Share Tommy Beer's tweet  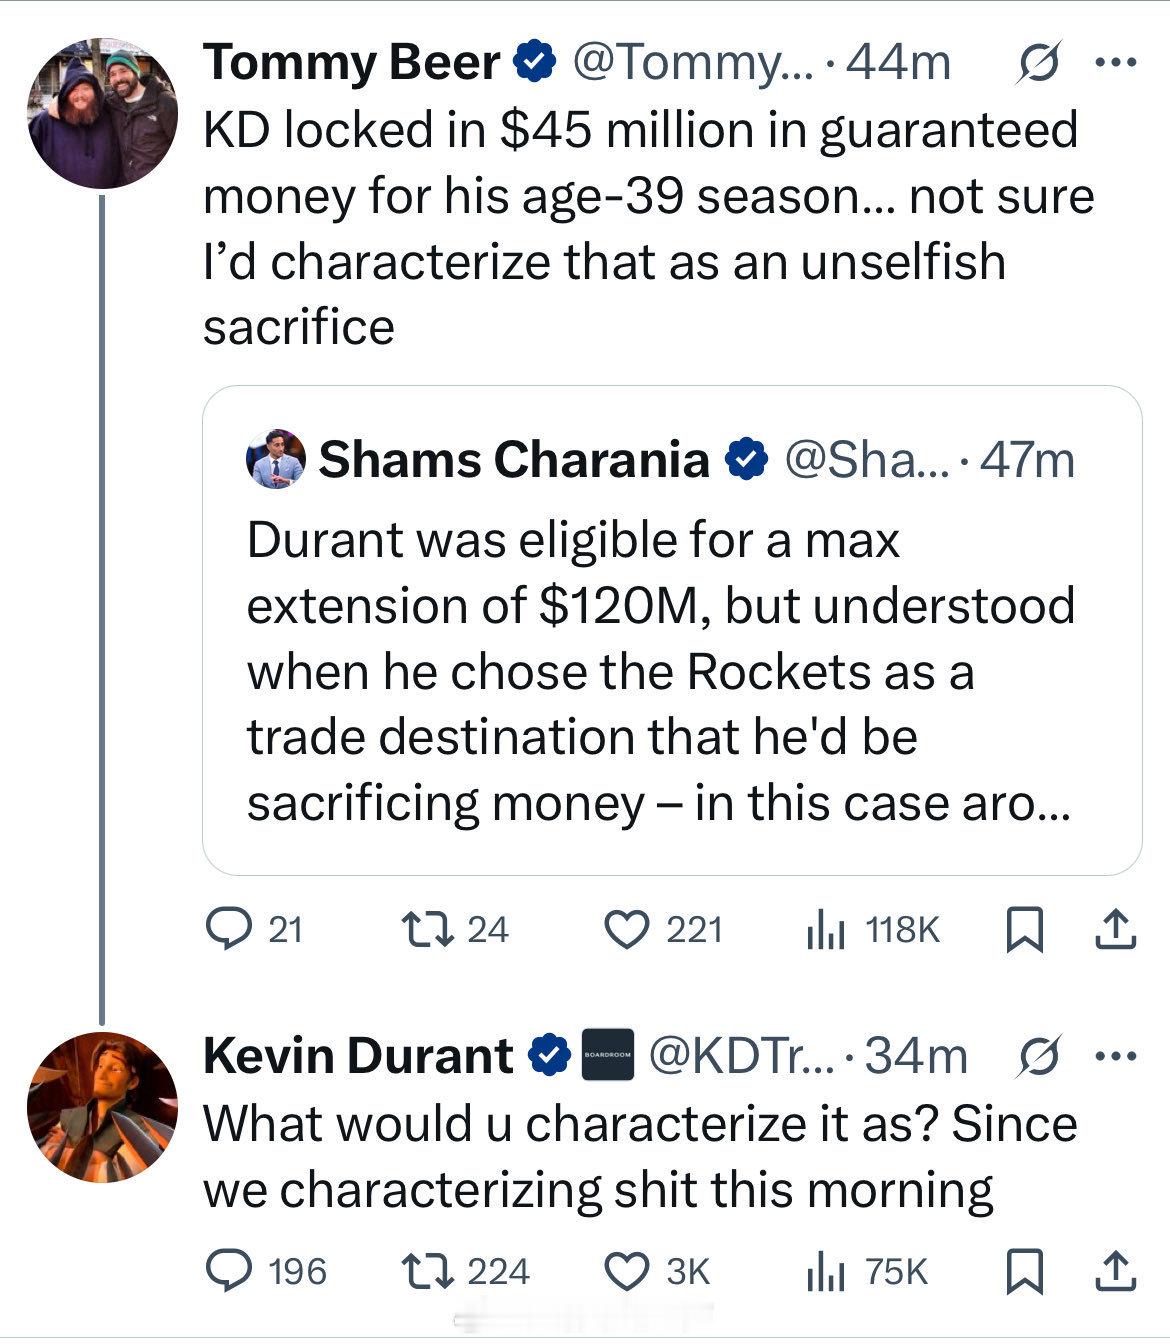tap(1115, 930)
